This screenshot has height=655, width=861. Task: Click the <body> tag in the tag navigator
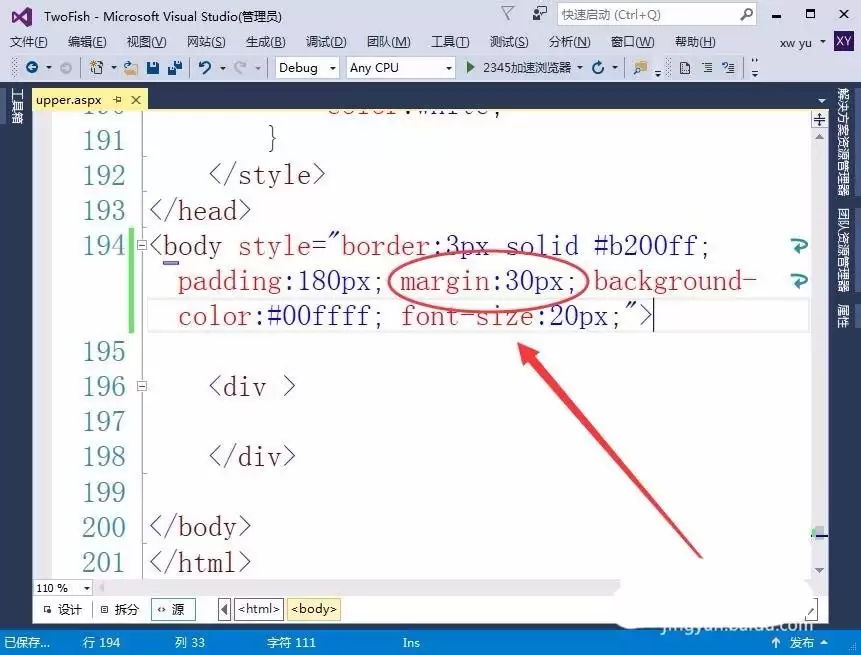tap(313, 608)
